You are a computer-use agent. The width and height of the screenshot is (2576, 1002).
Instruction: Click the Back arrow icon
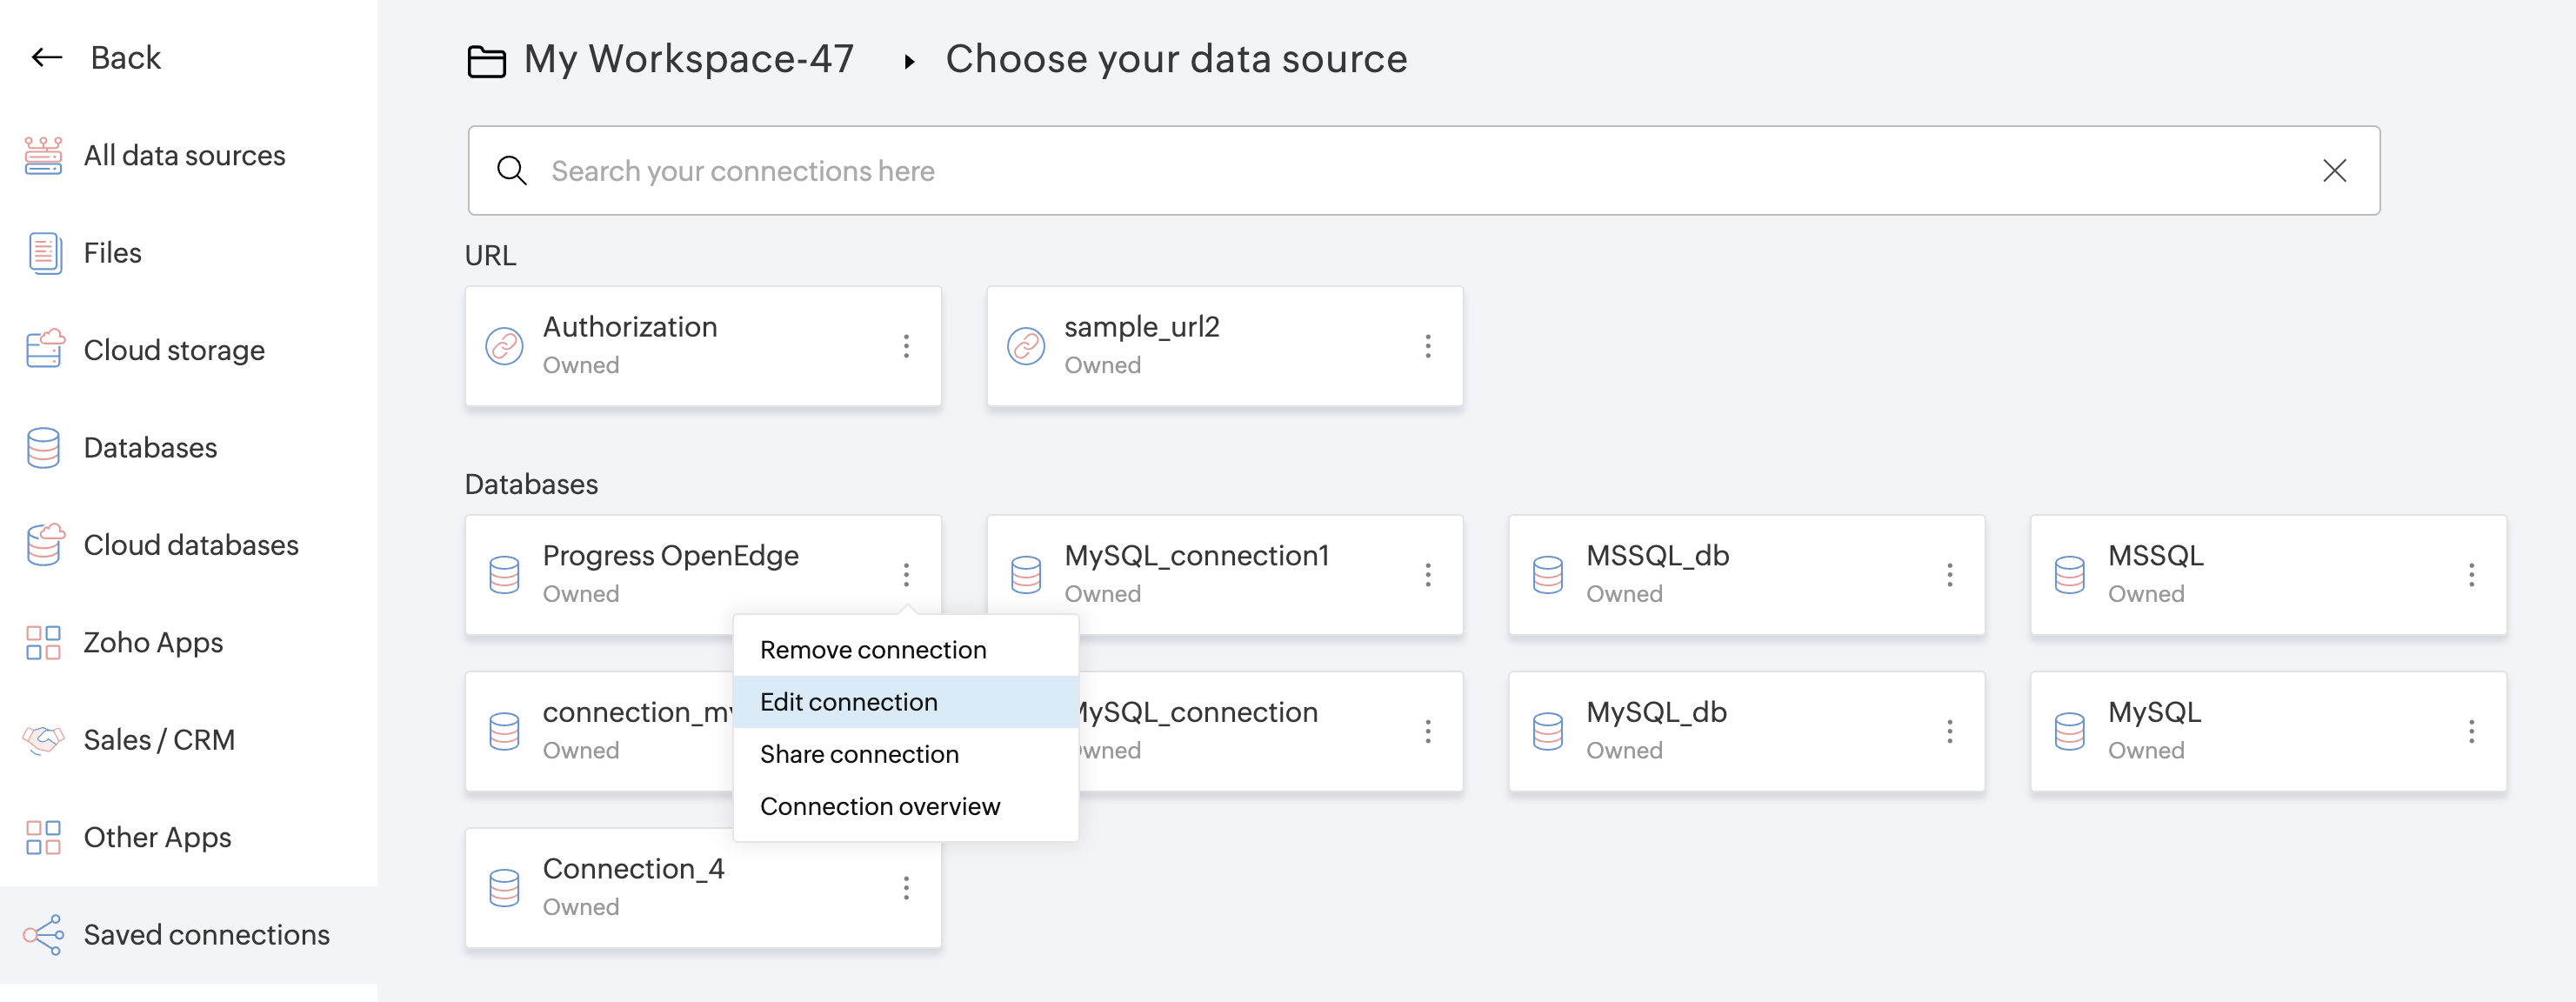click(x=47, y=58)
